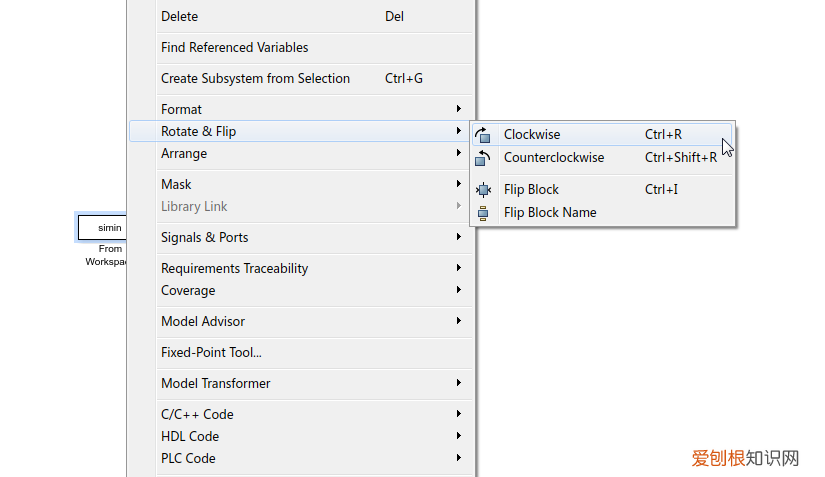The height and width of the screenshot is (477, 825).
Task: Click the Counterclockwise rotate icon
Action: pos(484,158)
